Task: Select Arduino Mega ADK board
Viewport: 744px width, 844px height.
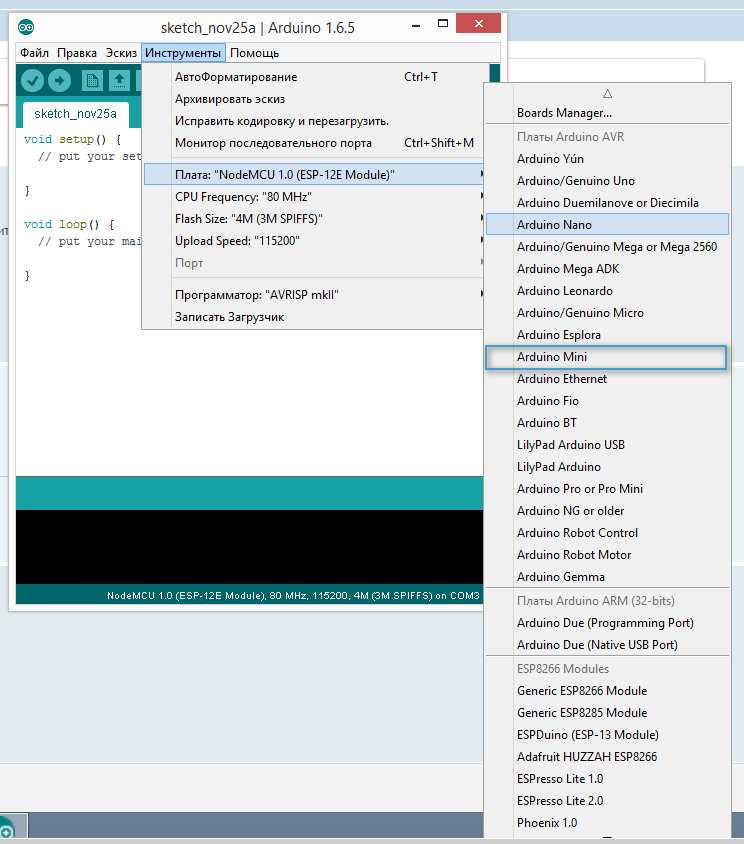Action: (607, 269)
